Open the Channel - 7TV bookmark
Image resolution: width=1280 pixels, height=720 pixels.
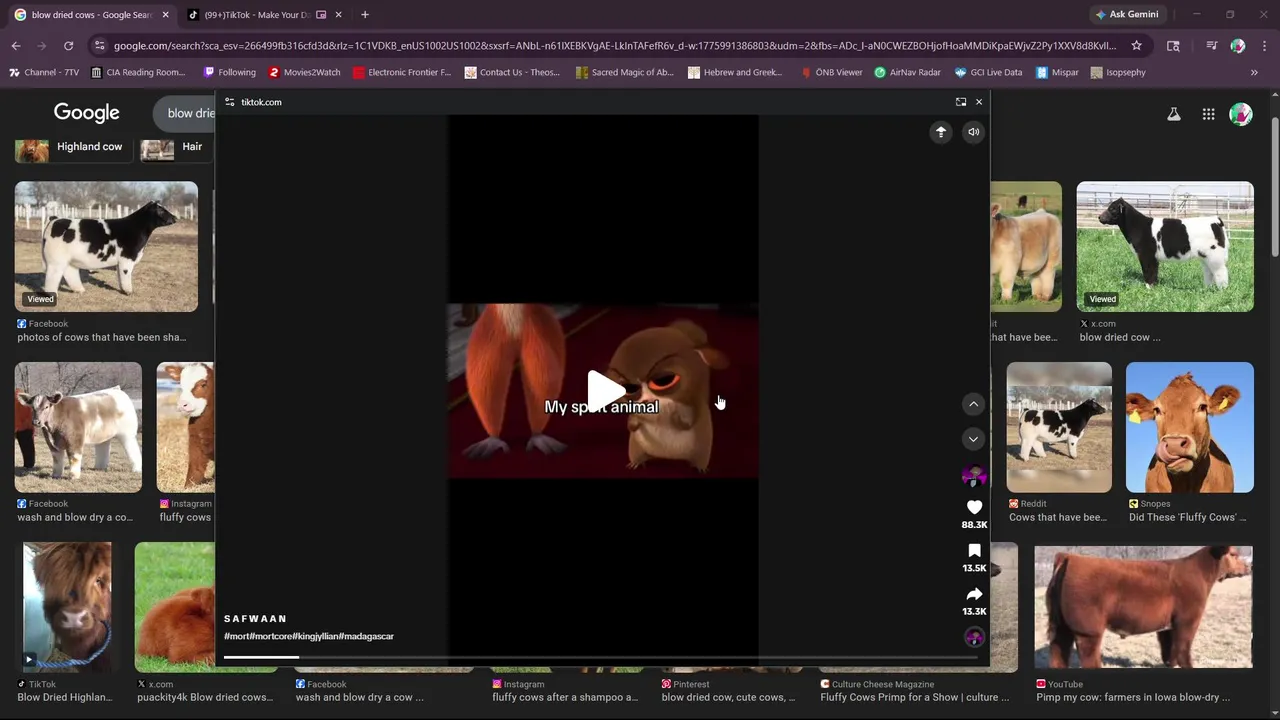[x=43, y=72]
